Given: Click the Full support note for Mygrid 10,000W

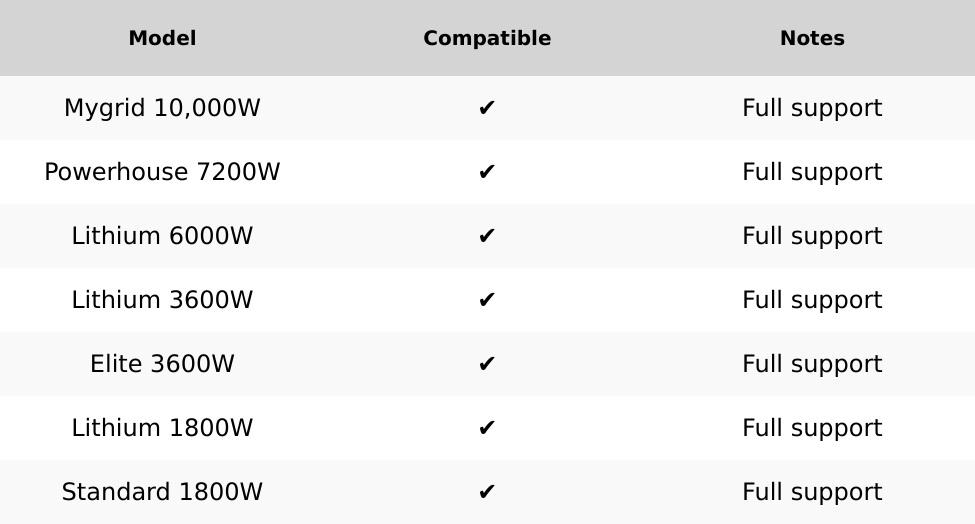Looking at the screenshot, I should (812, 108).
